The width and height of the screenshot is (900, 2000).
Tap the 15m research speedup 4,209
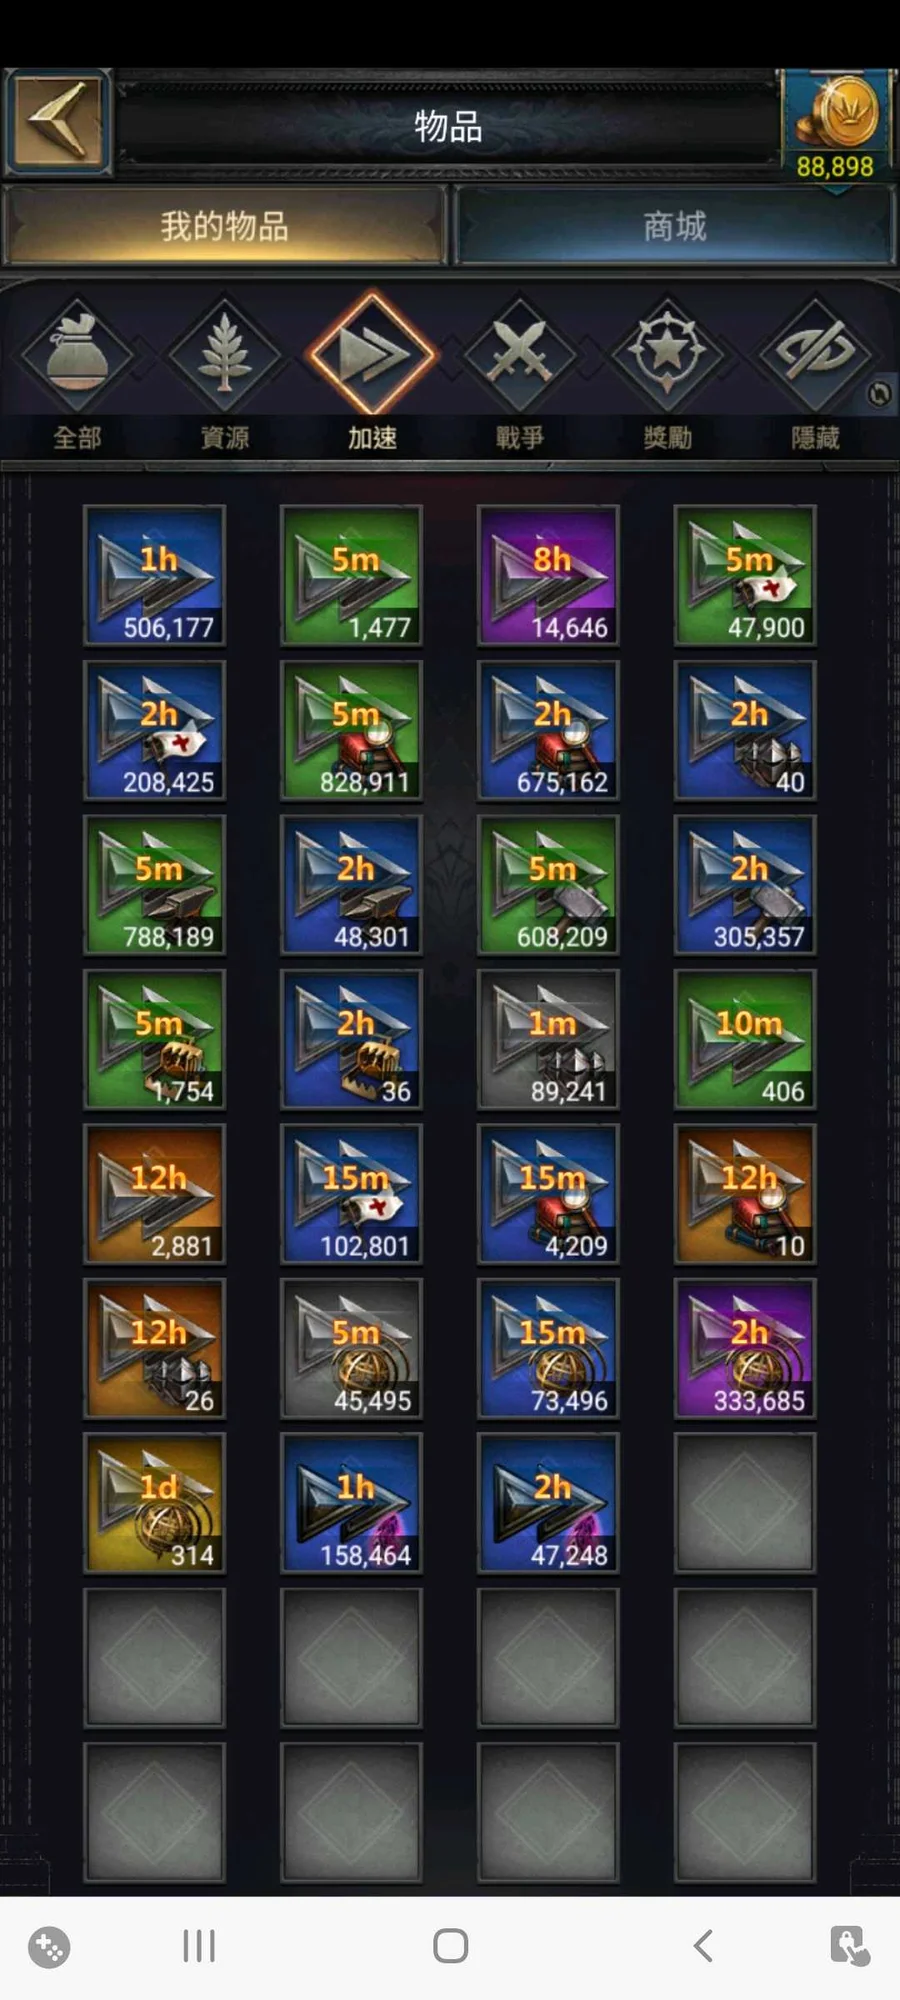point(548,1194)
